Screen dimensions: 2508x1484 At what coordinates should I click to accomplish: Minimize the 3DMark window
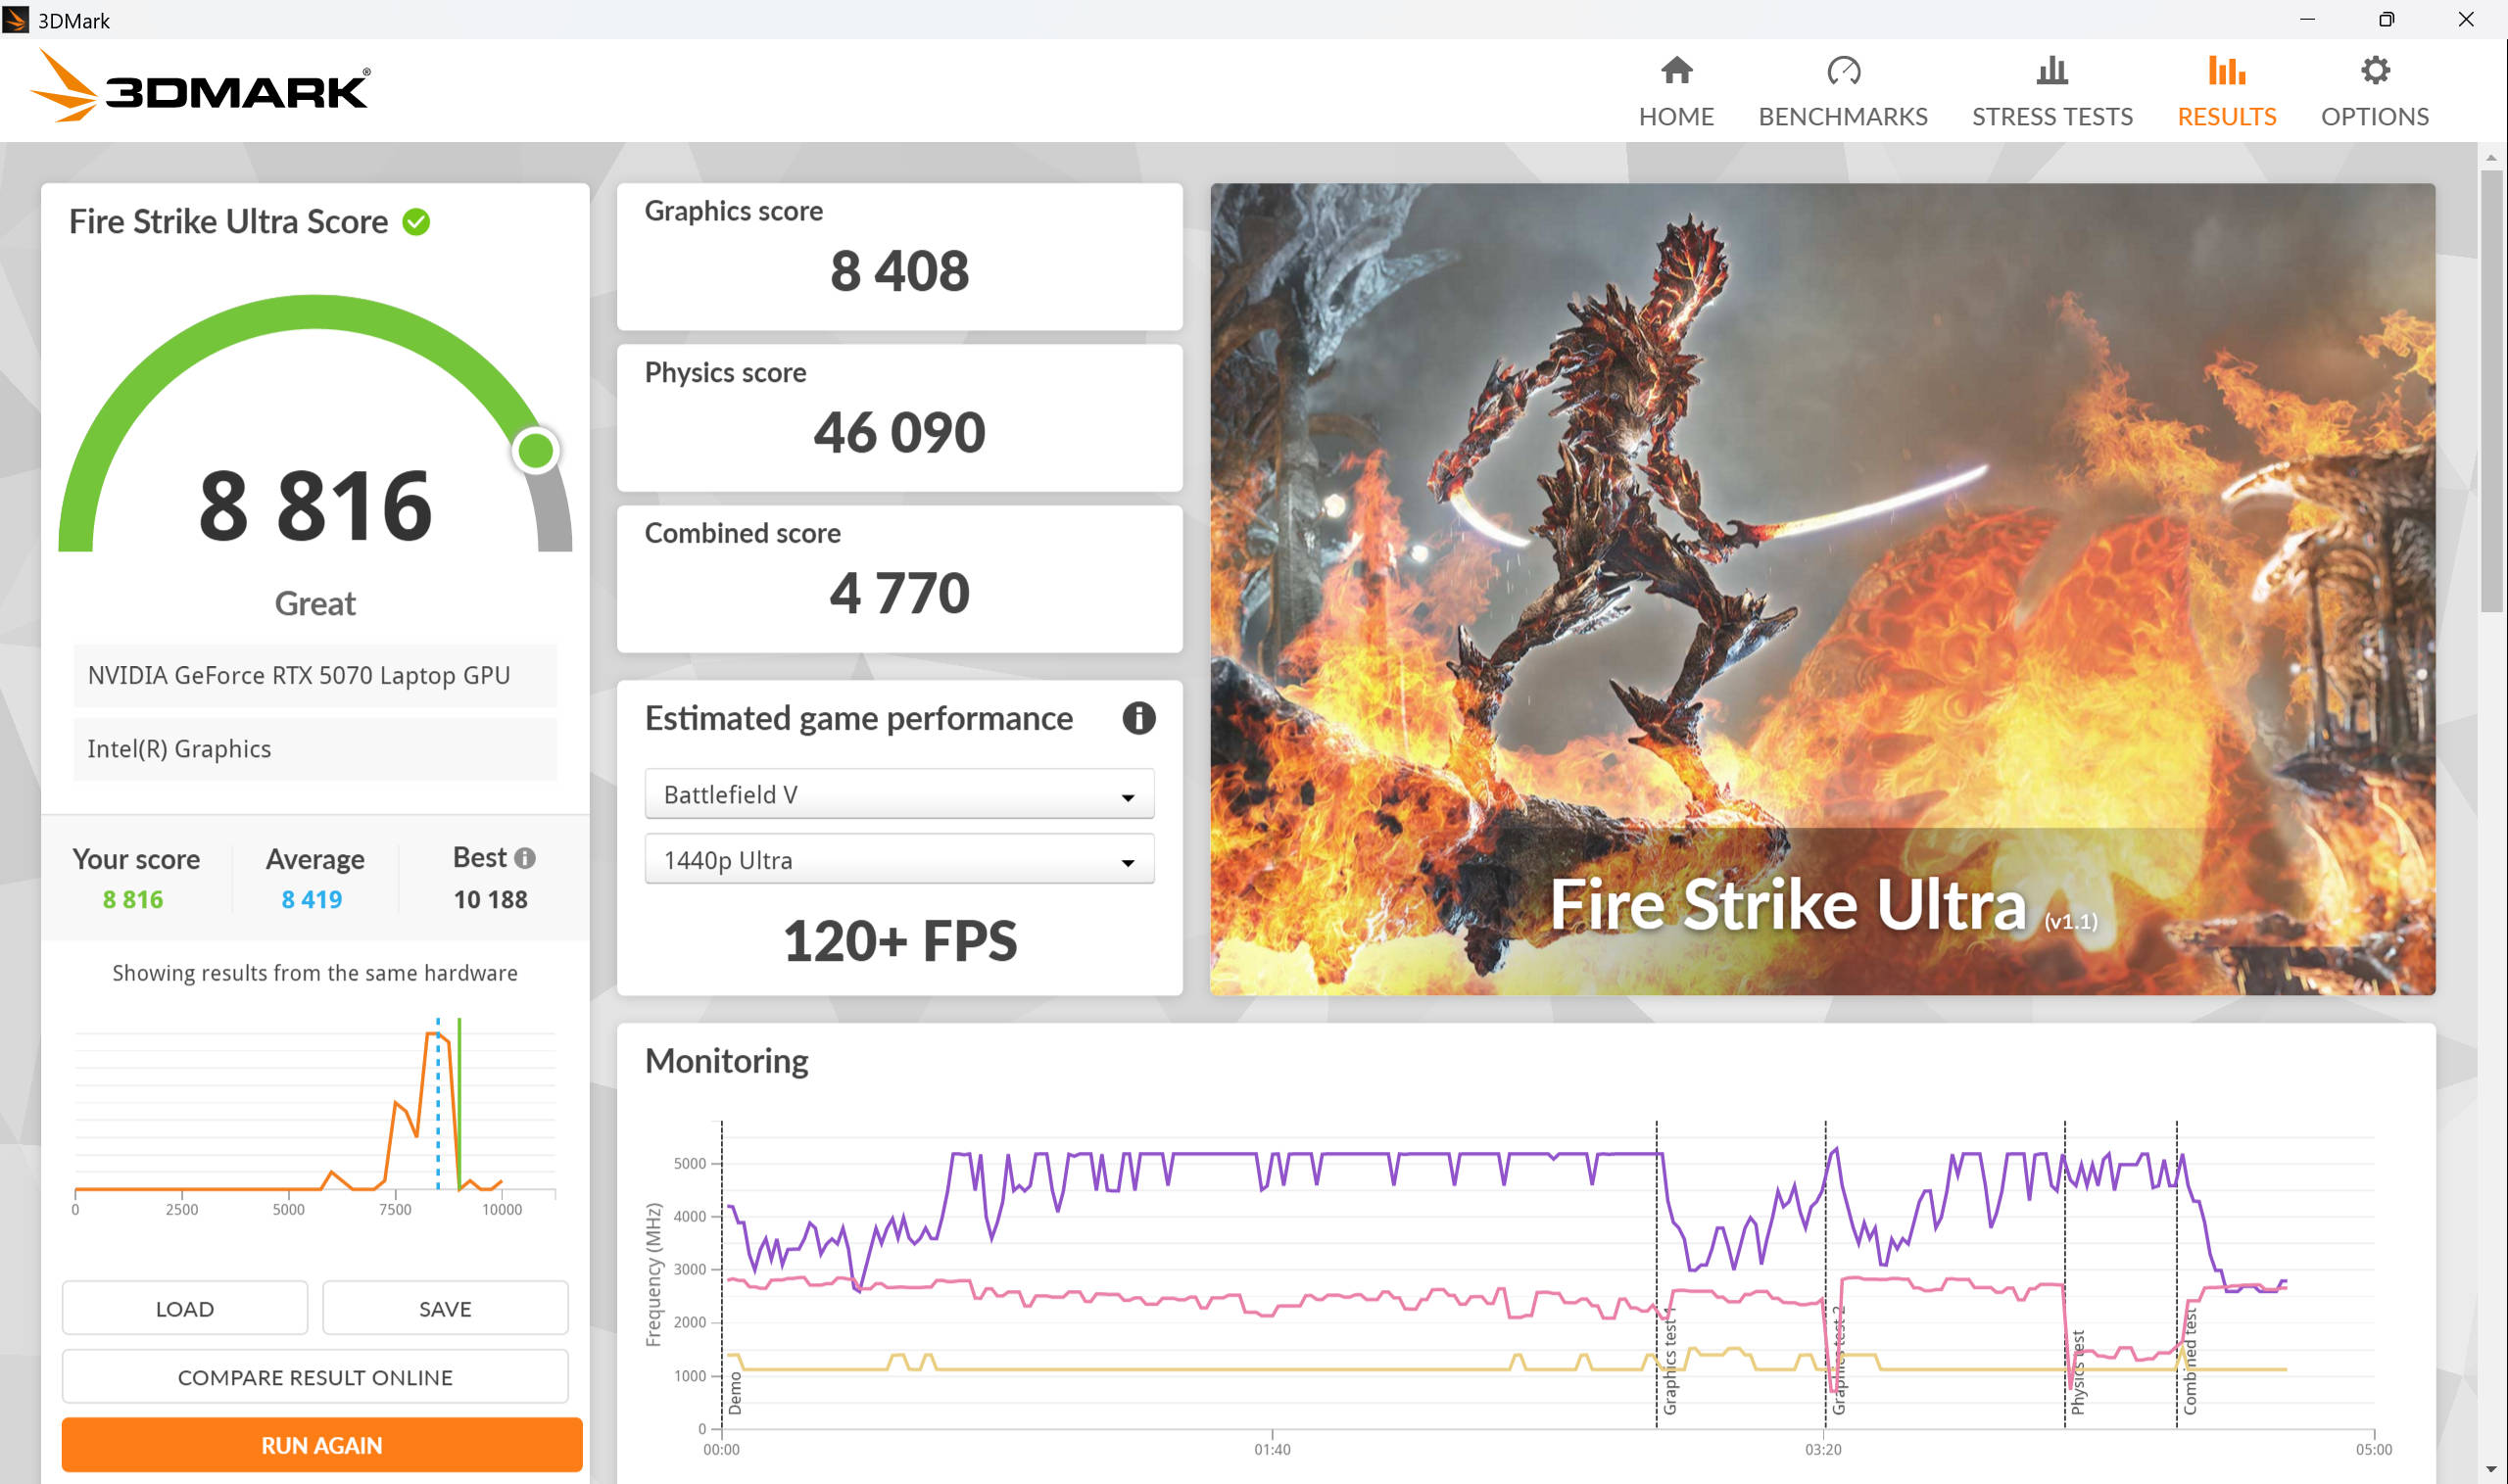pyautogui.click(x=2307, y=19)
